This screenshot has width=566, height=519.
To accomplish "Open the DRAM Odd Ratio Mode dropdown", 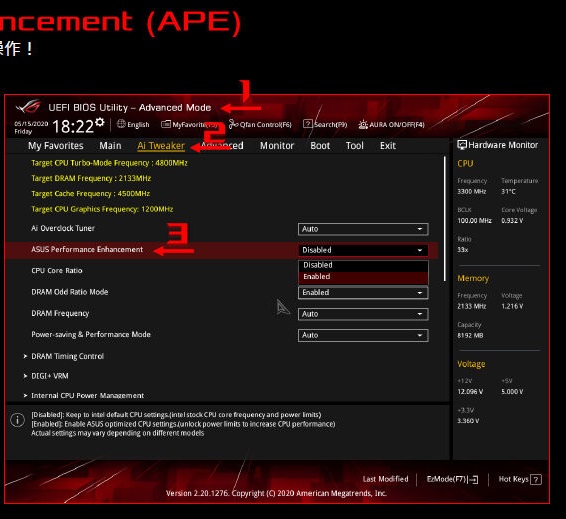I will click(x=363, y=293).
